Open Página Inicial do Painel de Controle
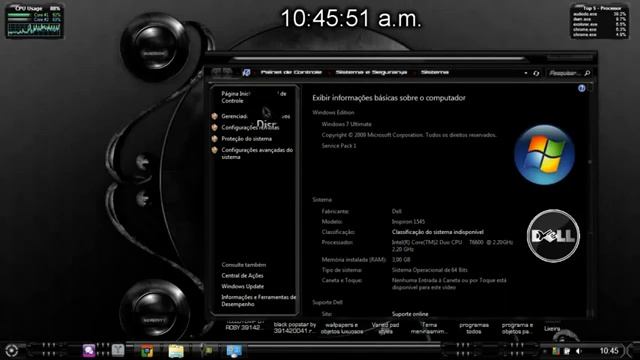Image resolution: width=640 pixels, height=360 pixels. [x=253, y=97]
